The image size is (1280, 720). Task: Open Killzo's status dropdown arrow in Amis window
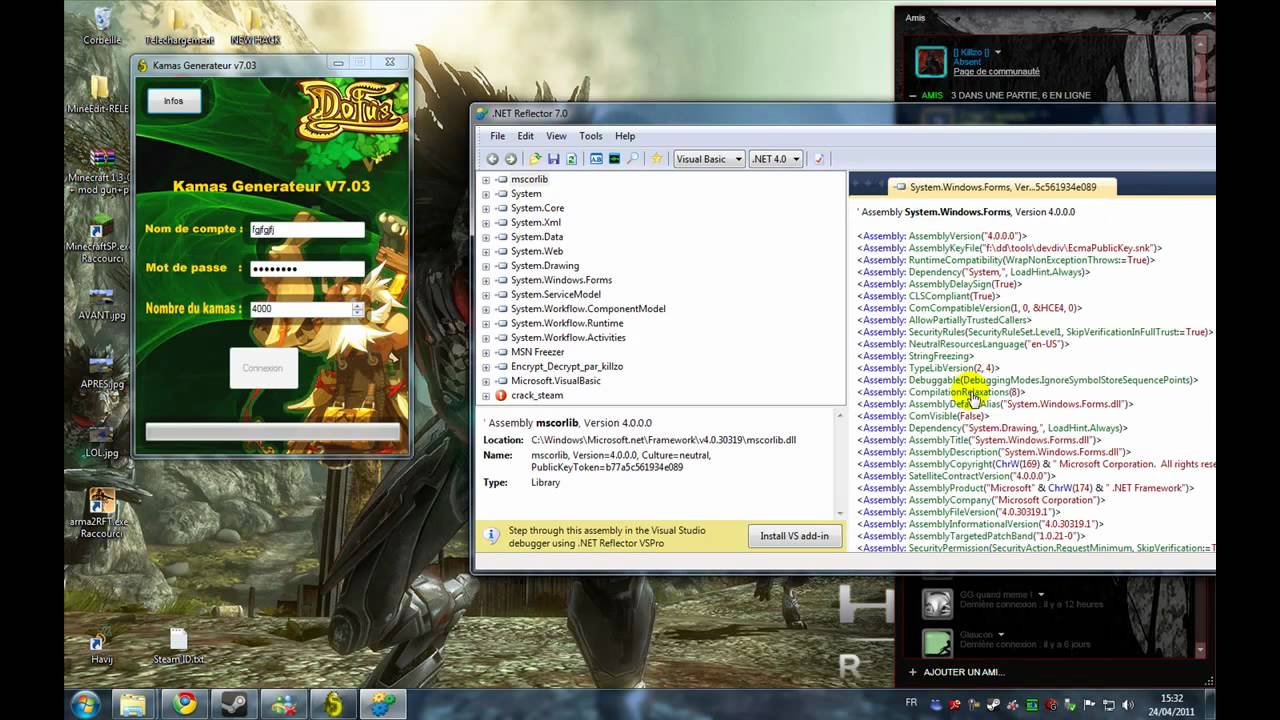[997, 52]
